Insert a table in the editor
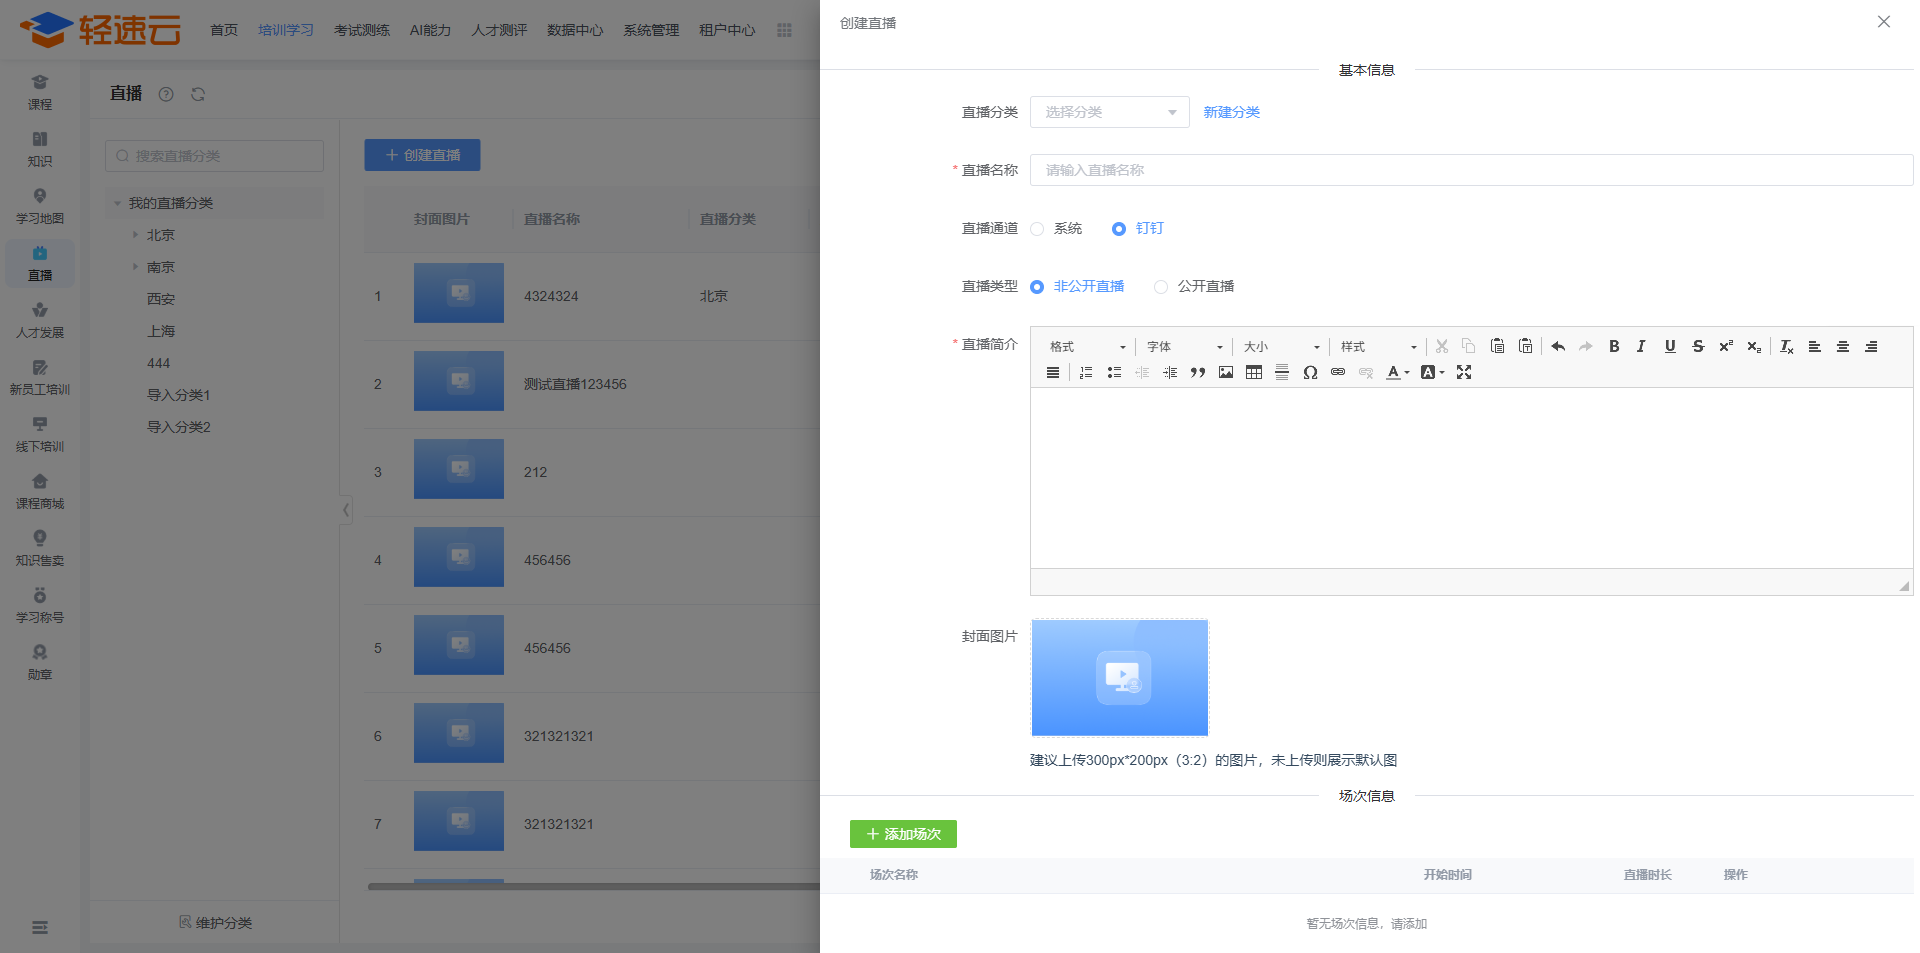Image resolution: width=1920 pixels, height=953 pixels. click(x=1253, y=372)
